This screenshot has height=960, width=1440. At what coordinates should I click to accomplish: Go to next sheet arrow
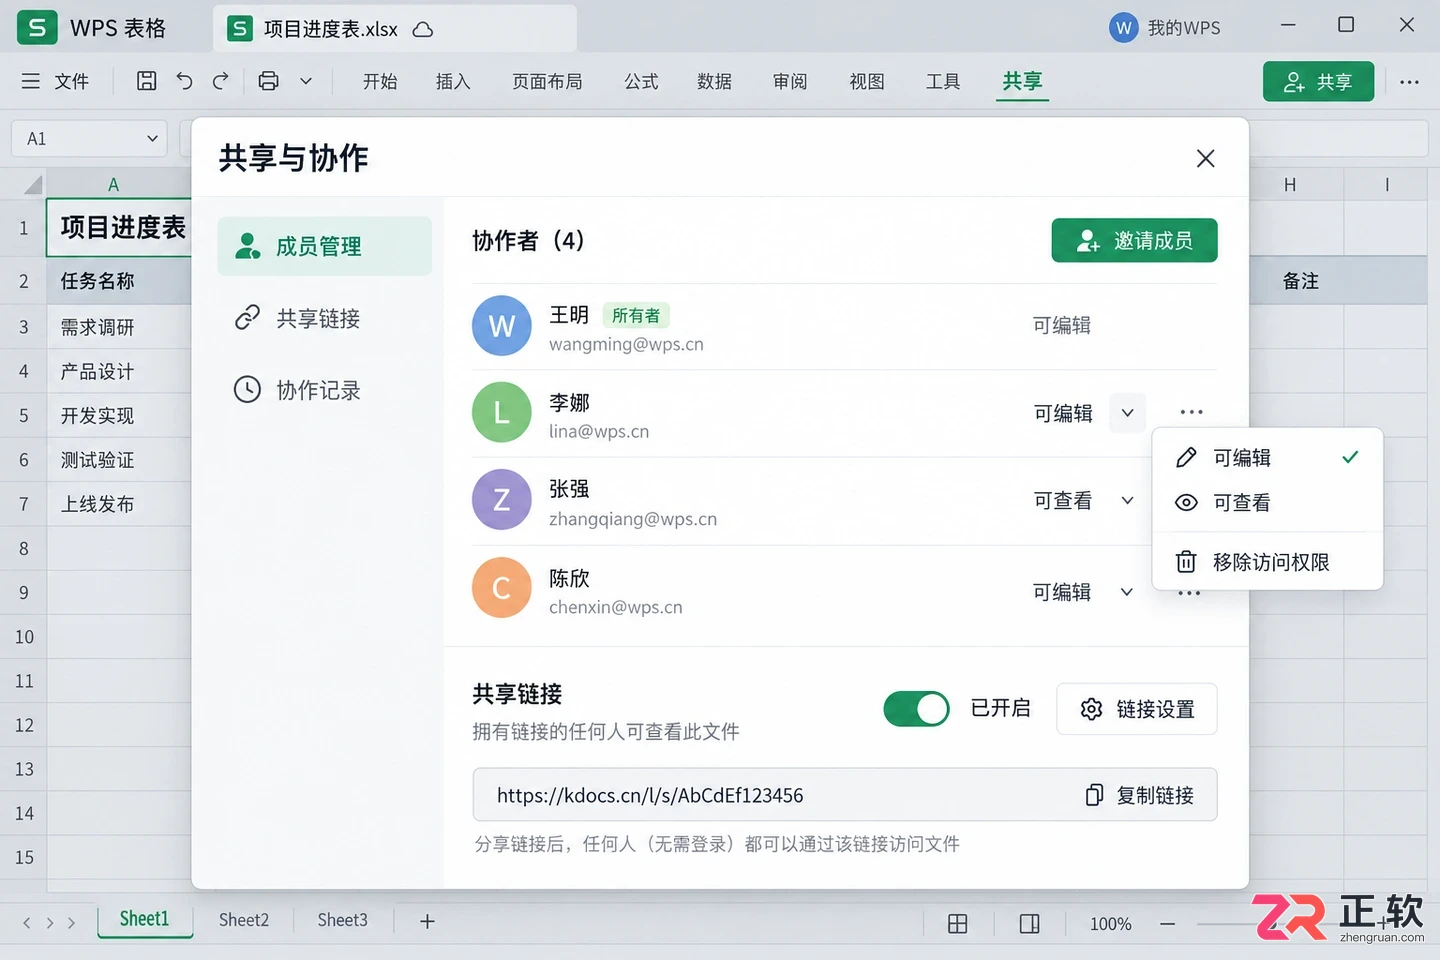click(71, 922)
